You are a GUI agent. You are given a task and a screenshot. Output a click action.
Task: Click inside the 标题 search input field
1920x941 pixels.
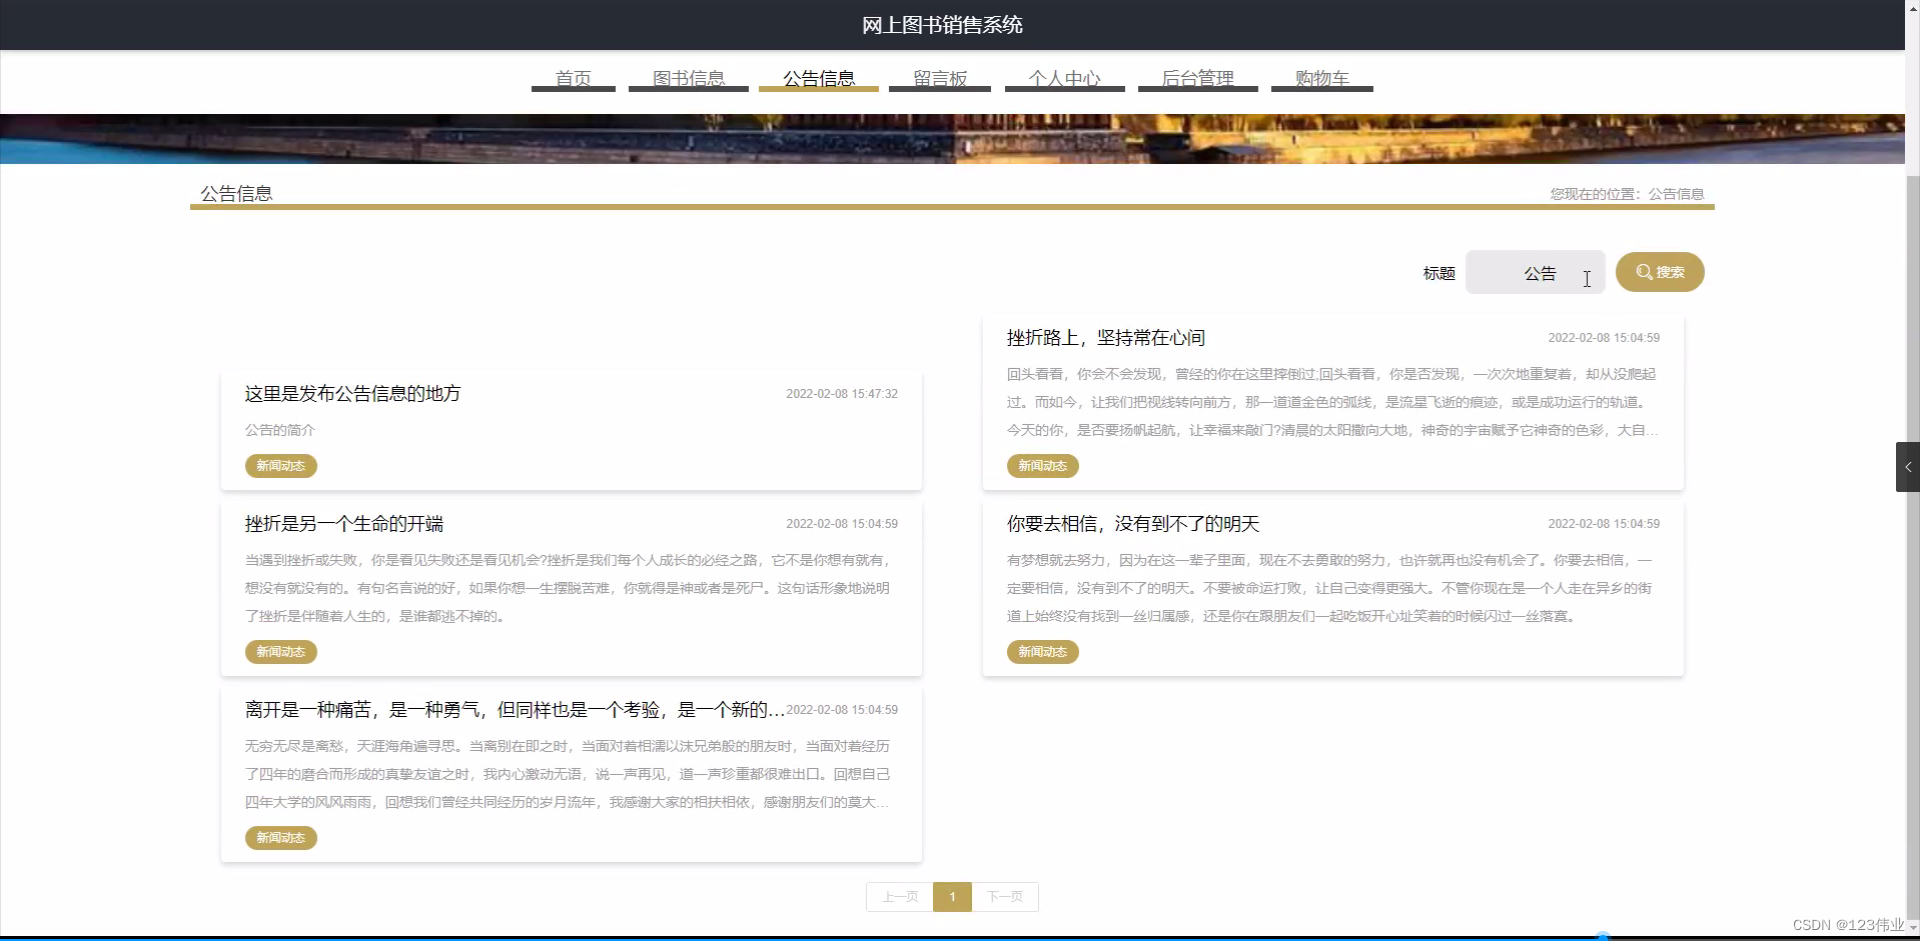click(1535, 272)
